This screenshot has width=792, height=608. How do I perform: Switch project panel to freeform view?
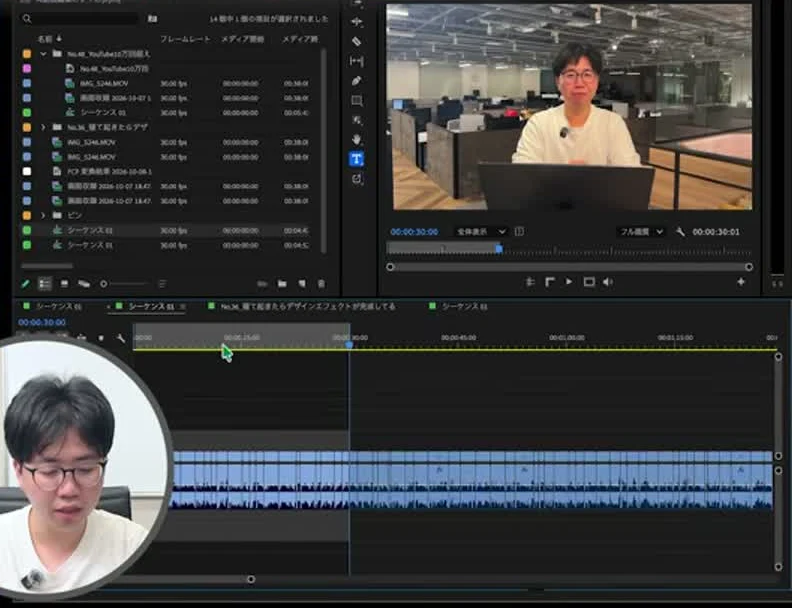coord(84,284)
